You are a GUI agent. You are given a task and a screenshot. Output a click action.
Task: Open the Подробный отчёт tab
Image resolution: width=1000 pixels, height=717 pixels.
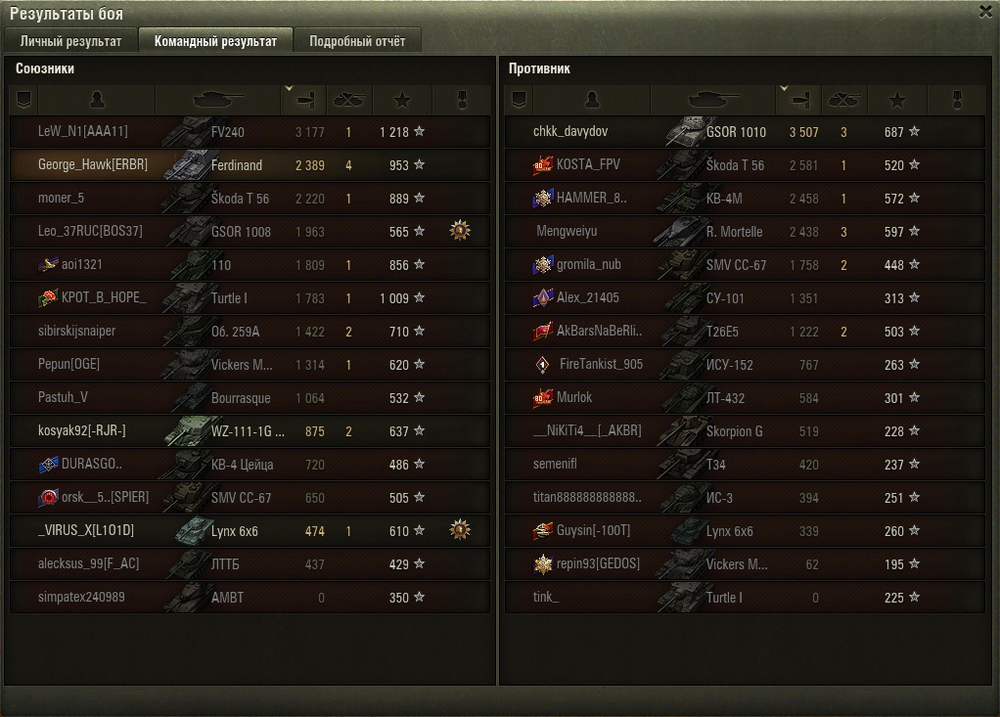pyautogui.click(x=357, y=41)
